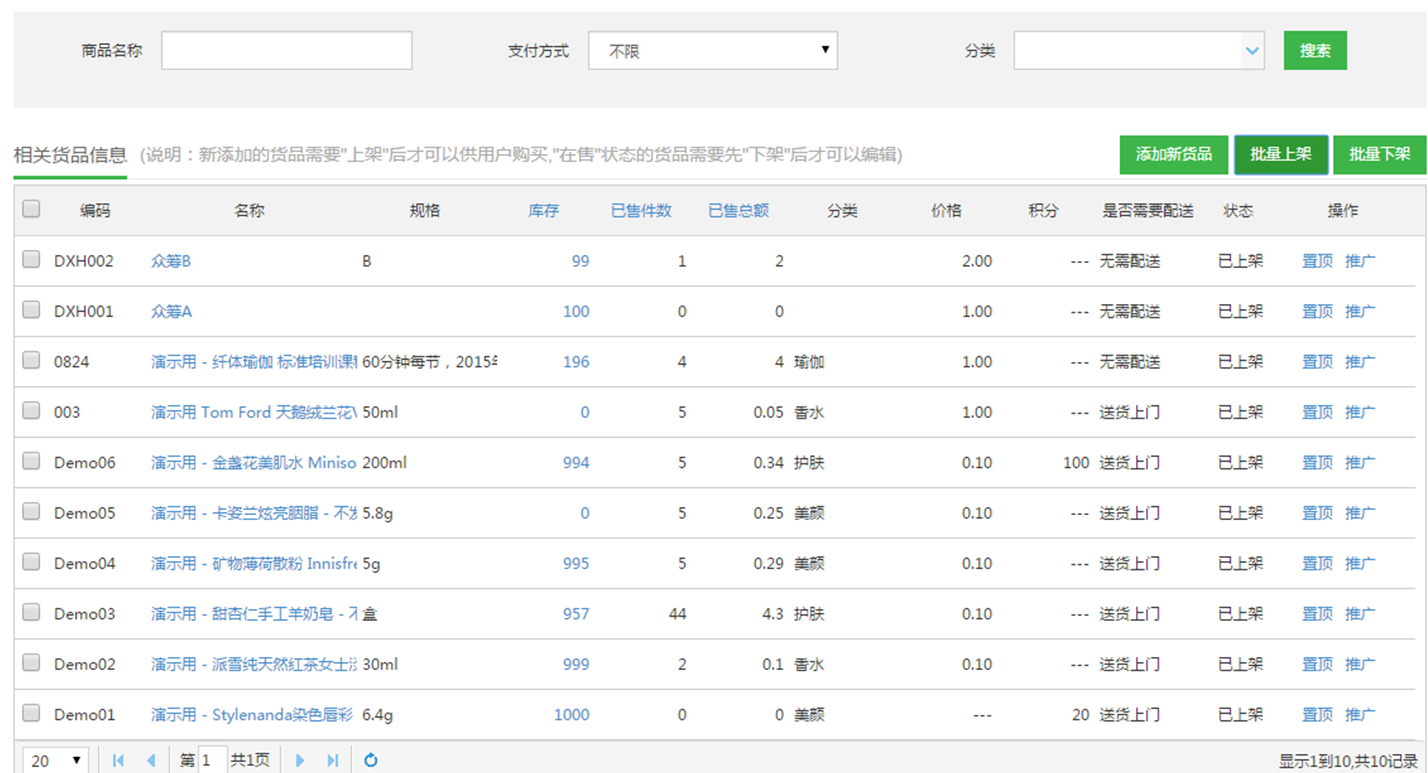Go to the previous page arrow
The image size is (1428, 773).
(151, 761)
